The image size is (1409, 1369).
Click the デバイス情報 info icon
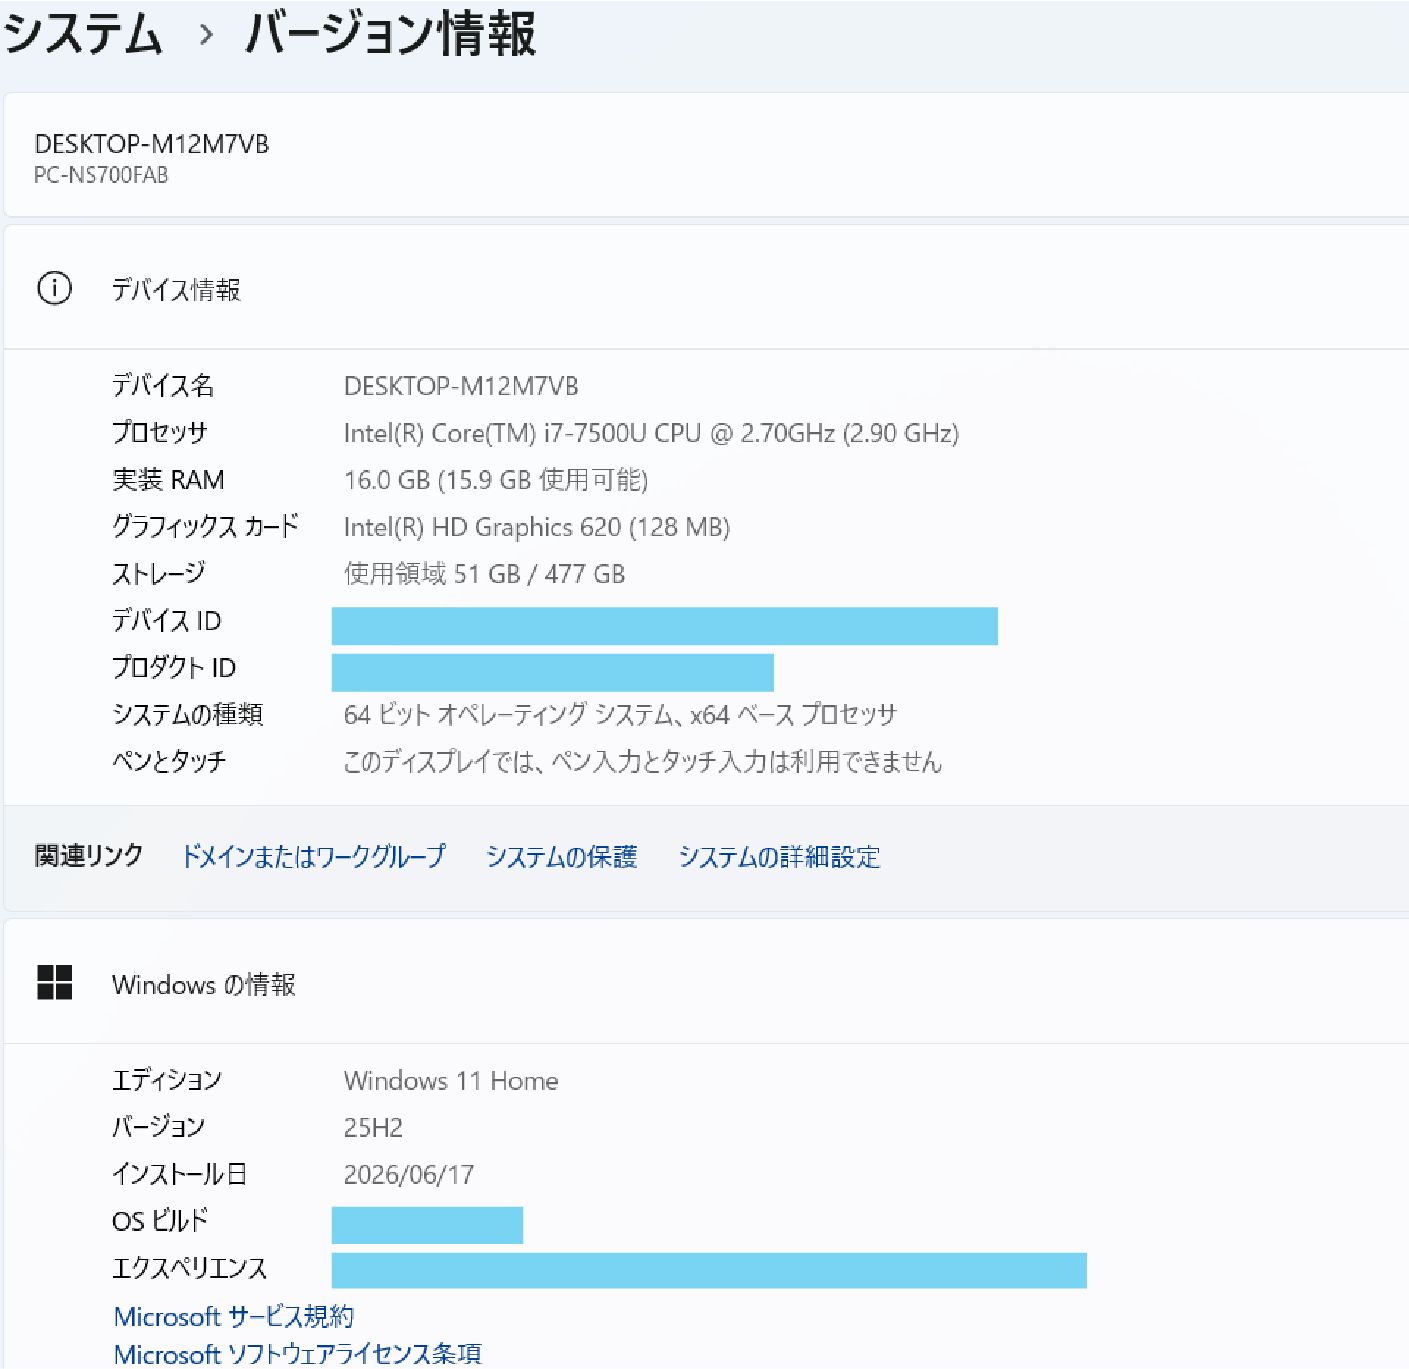54,288
